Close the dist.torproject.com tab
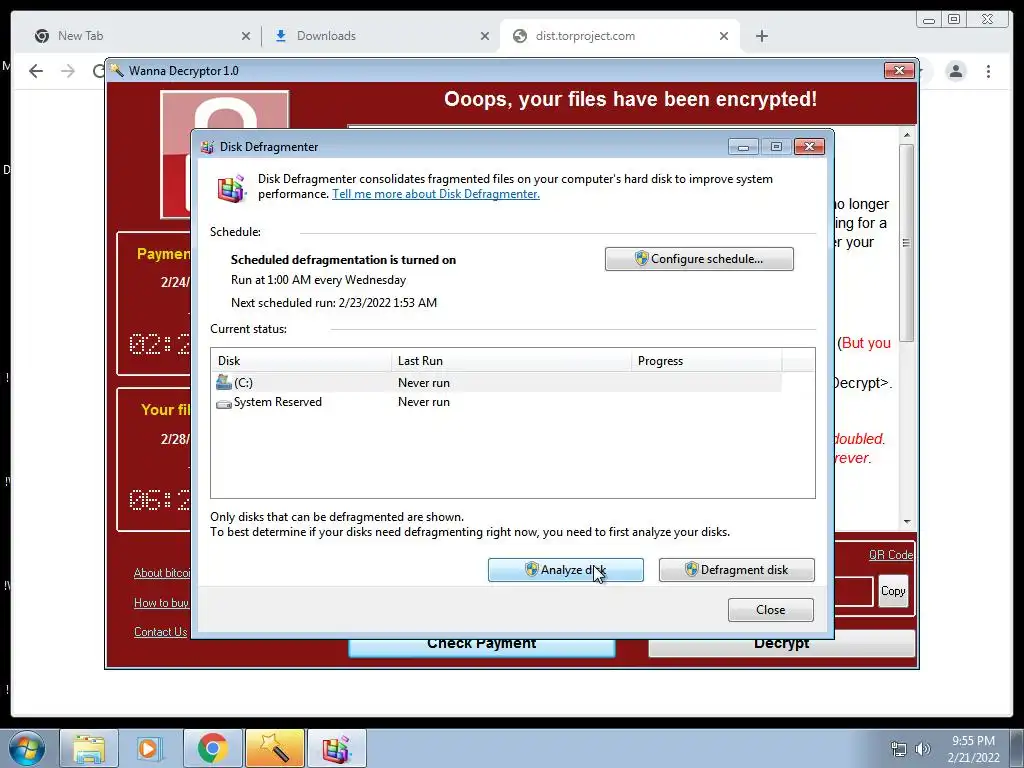The height and width of the screenshot is (768, 1024). (724, 36)
